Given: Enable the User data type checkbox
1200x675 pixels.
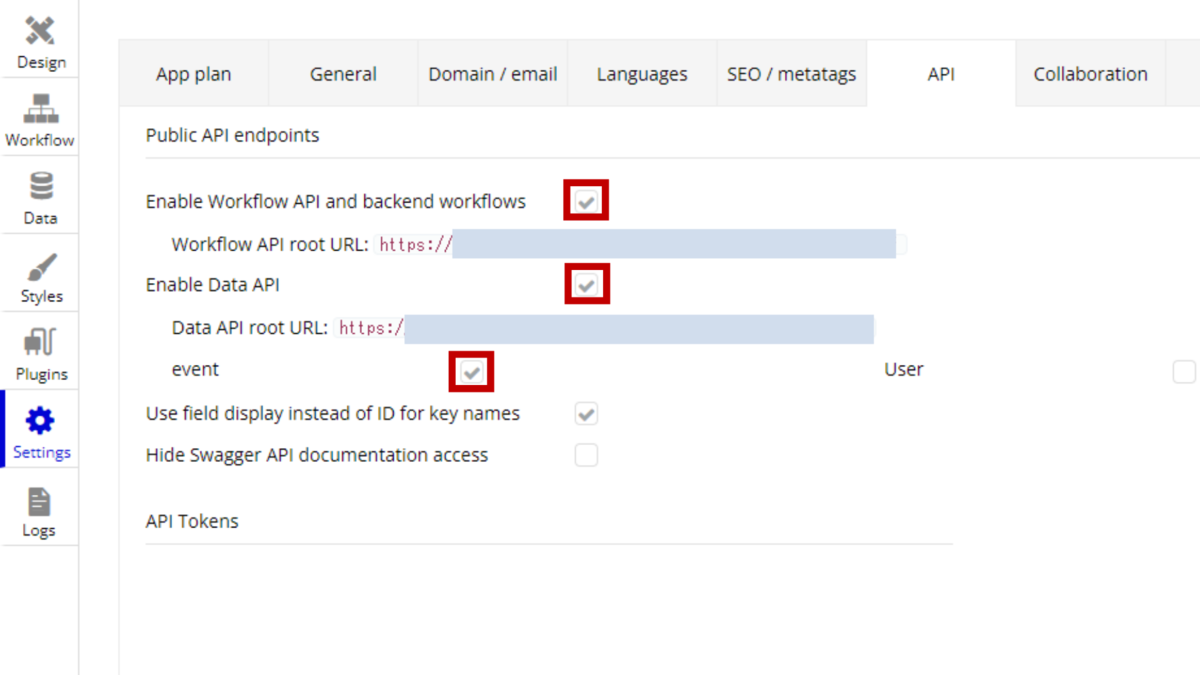Looking at the screenshot, I should (x=1184, y=372).
